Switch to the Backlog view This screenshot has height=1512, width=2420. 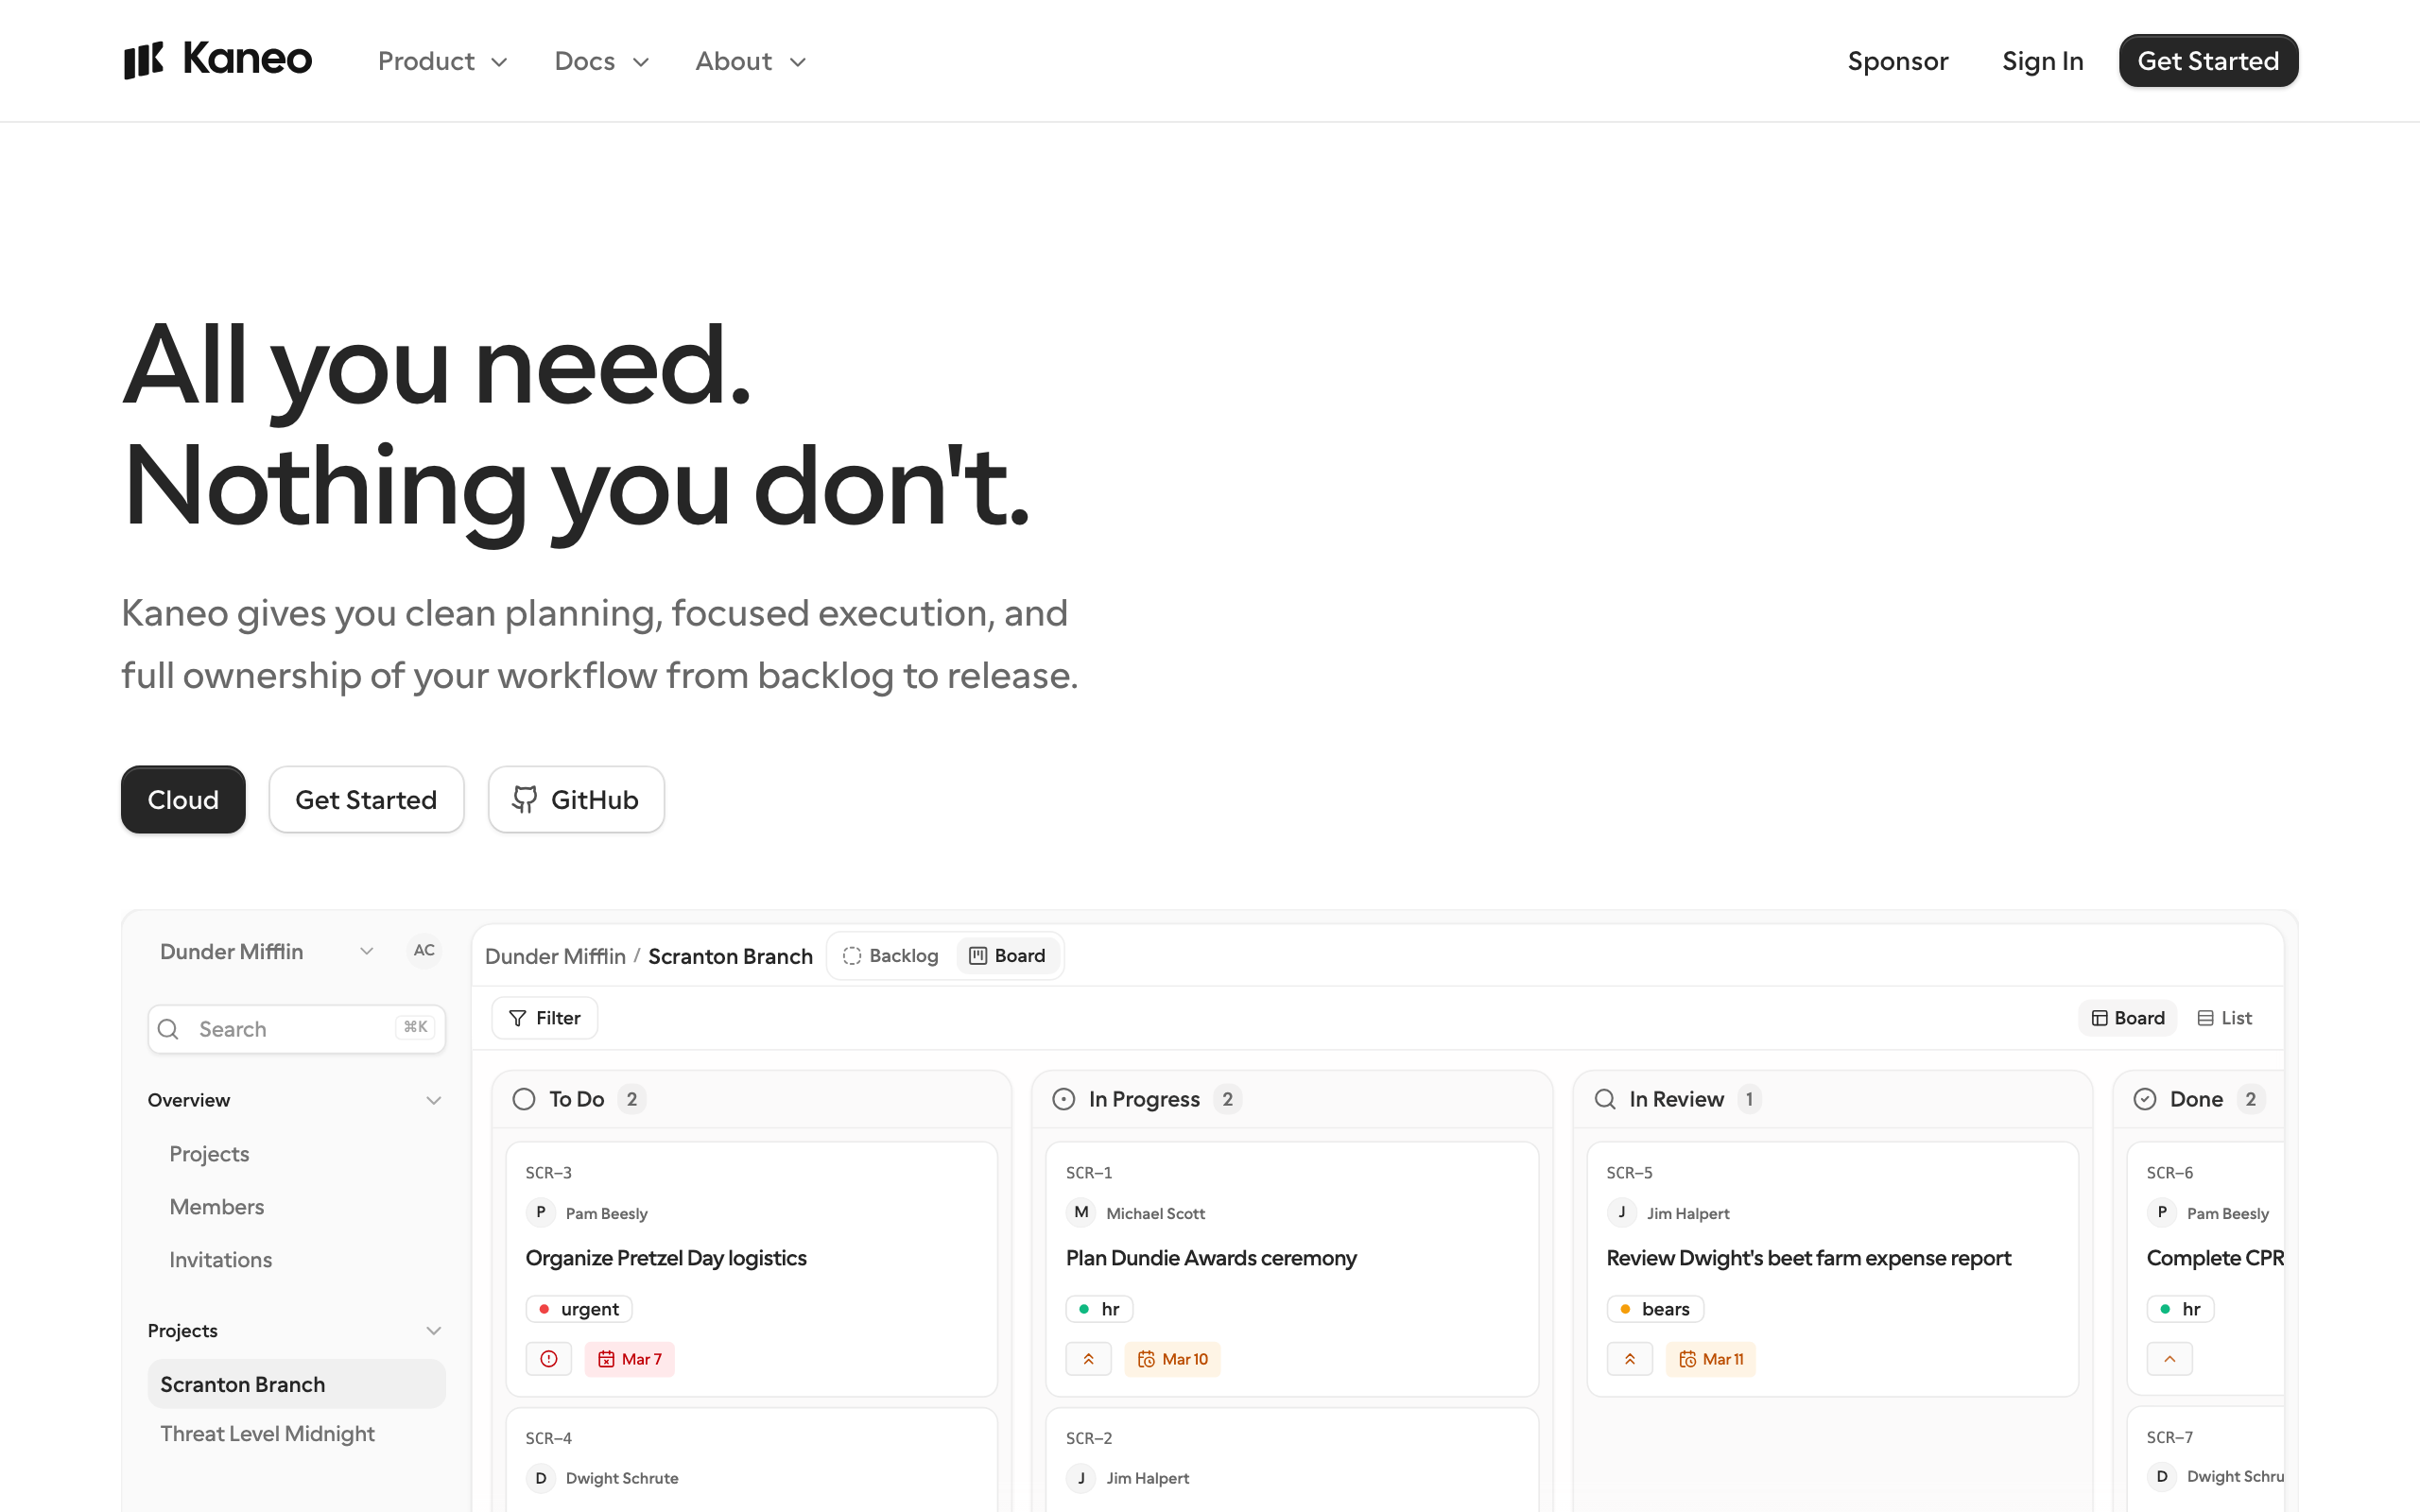click(891, 955)
